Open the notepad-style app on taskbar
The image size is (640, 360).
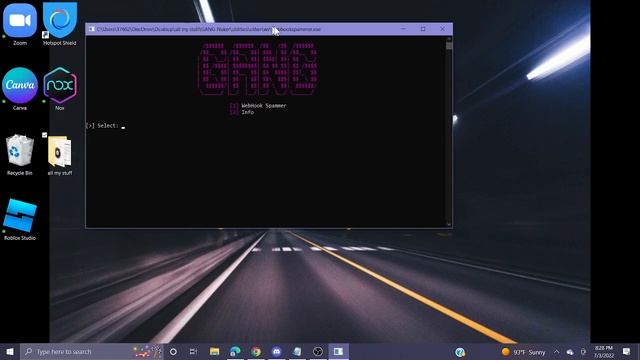pyautogui.click(x=297, y=351)
